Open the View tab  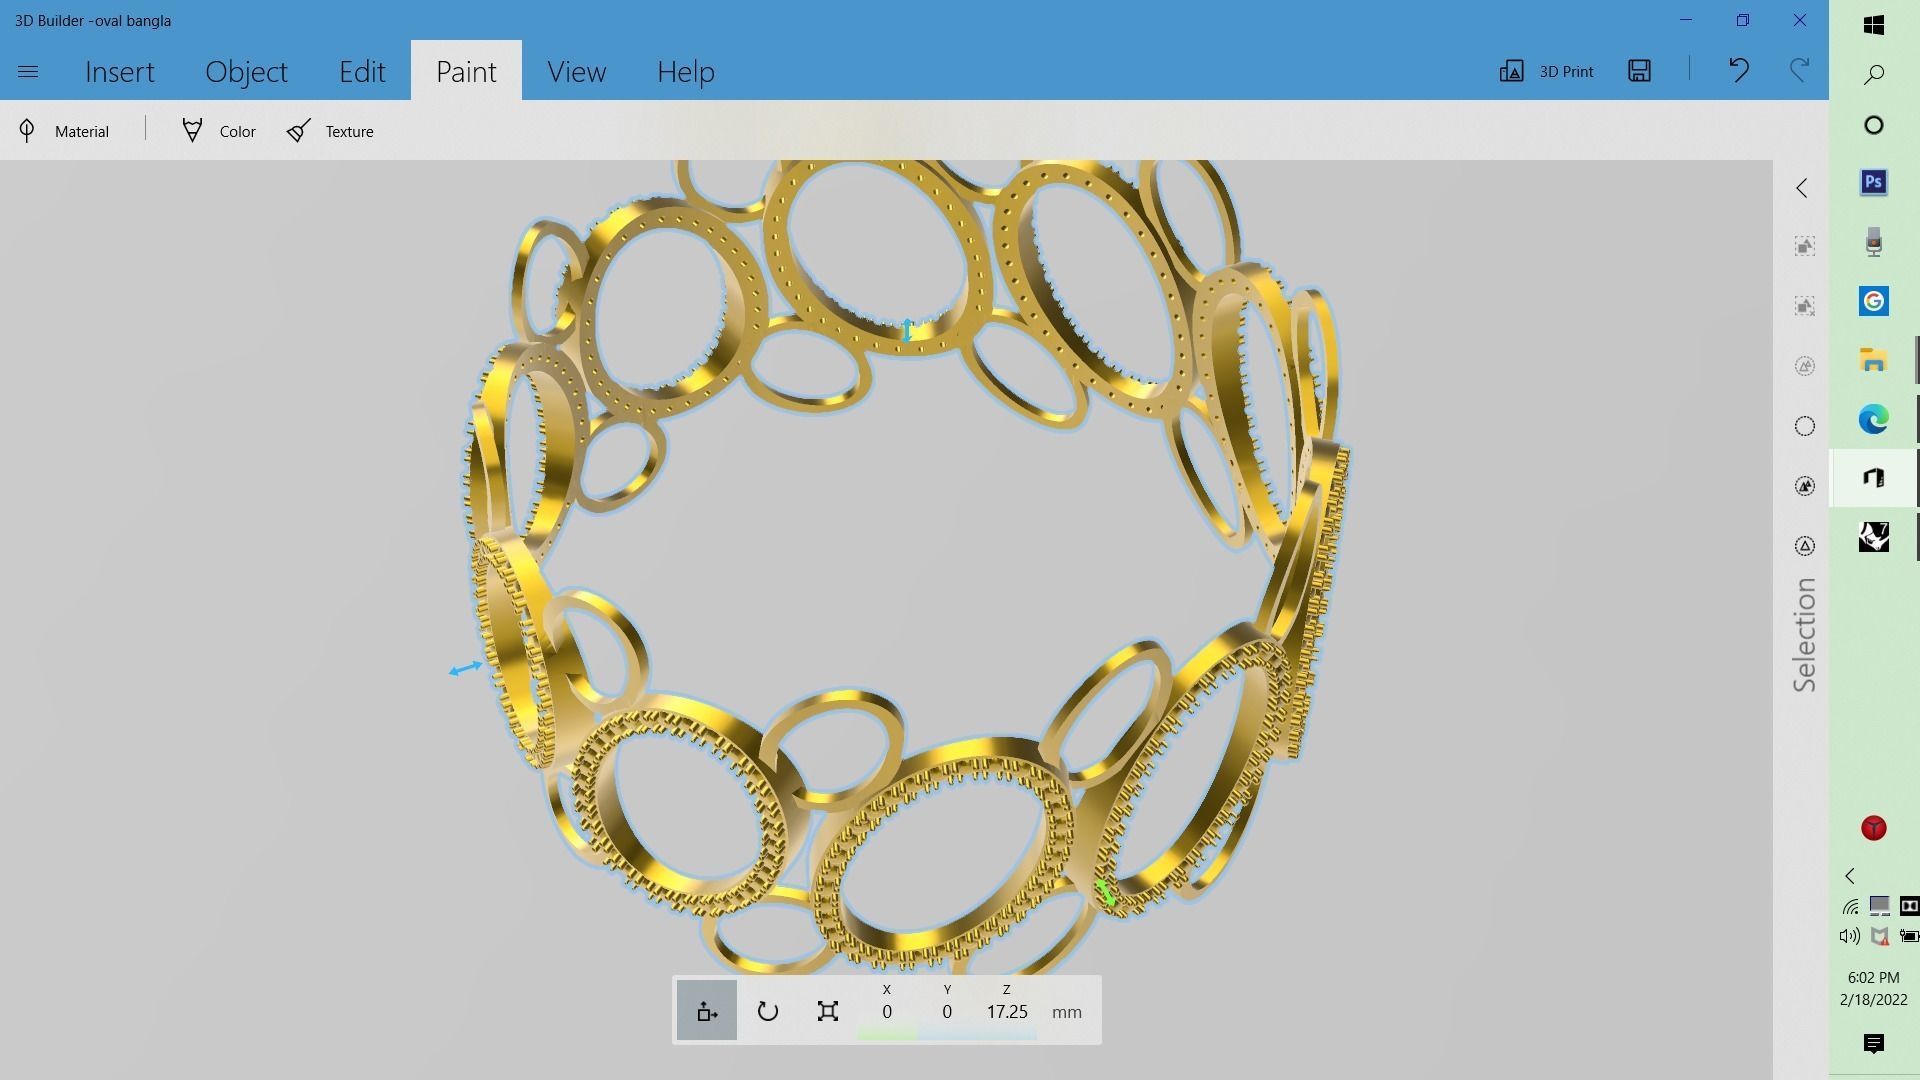pyautogui.click(x=576, y=71)
